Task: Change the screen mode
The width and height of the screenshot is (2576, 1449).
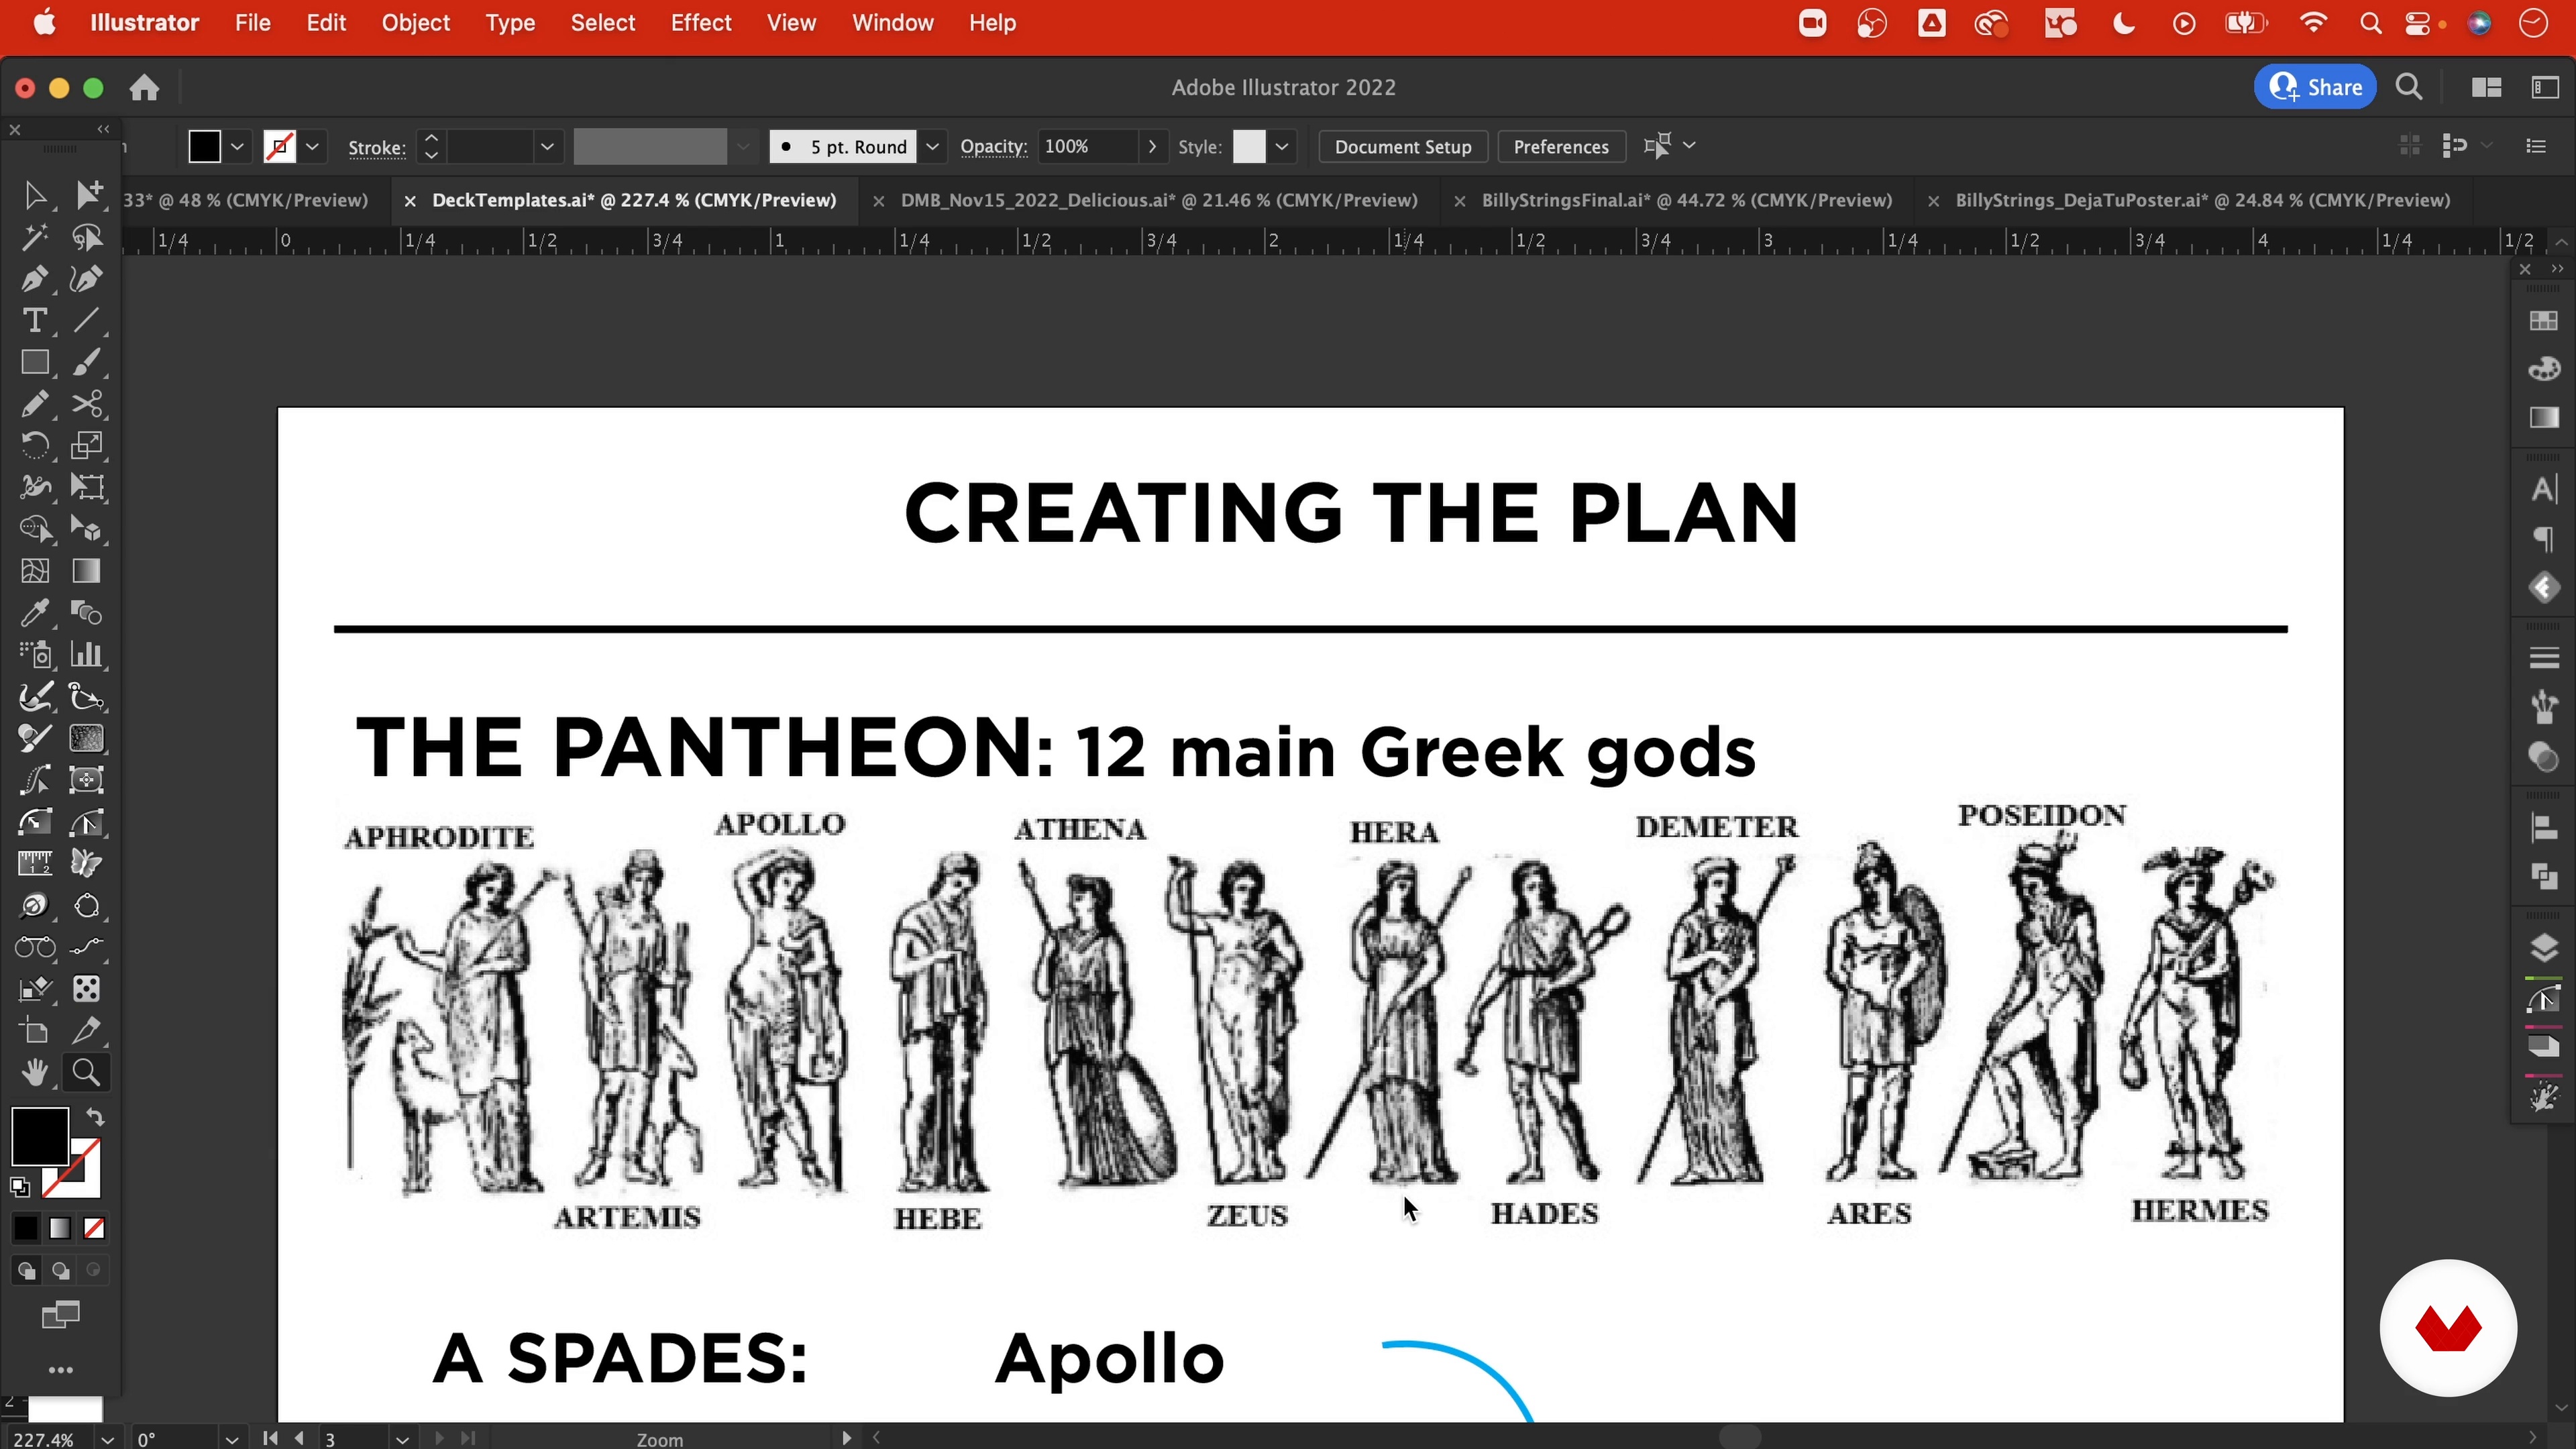Action: click(x=60, y=1316)
